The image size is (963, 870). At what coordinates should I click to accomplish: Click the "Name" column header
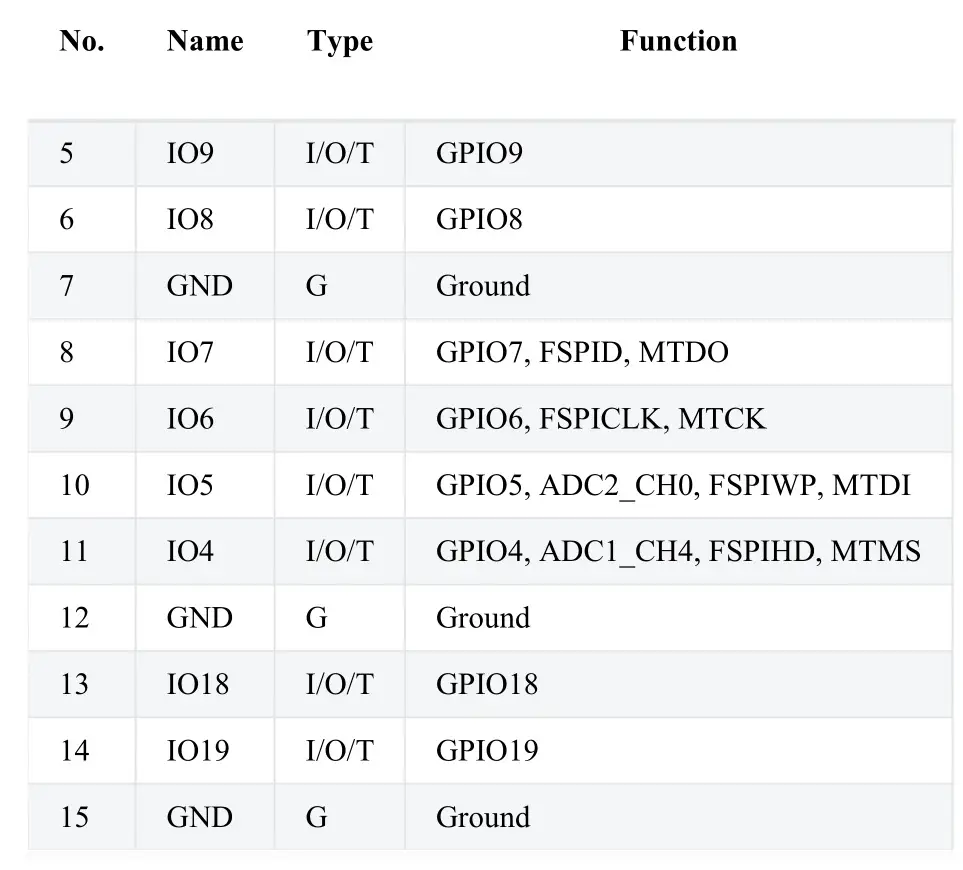tap(205, 41)
